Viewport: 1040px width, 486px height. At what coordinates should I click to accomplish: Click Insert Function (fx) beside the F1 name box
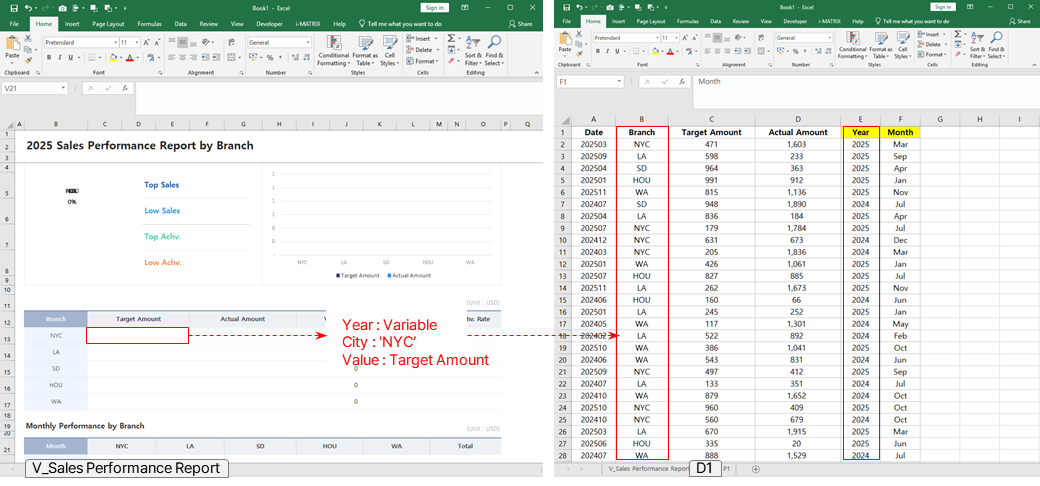pos(681,82)
